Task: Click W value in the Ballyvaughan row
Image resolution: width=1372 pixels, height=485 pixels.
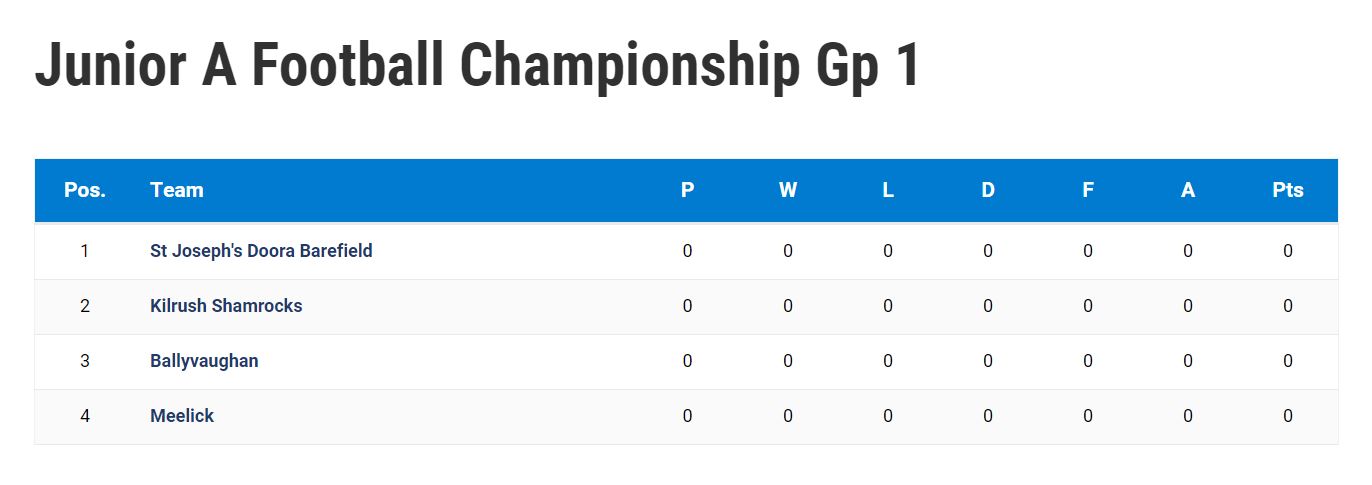Action: click(788, 361)
